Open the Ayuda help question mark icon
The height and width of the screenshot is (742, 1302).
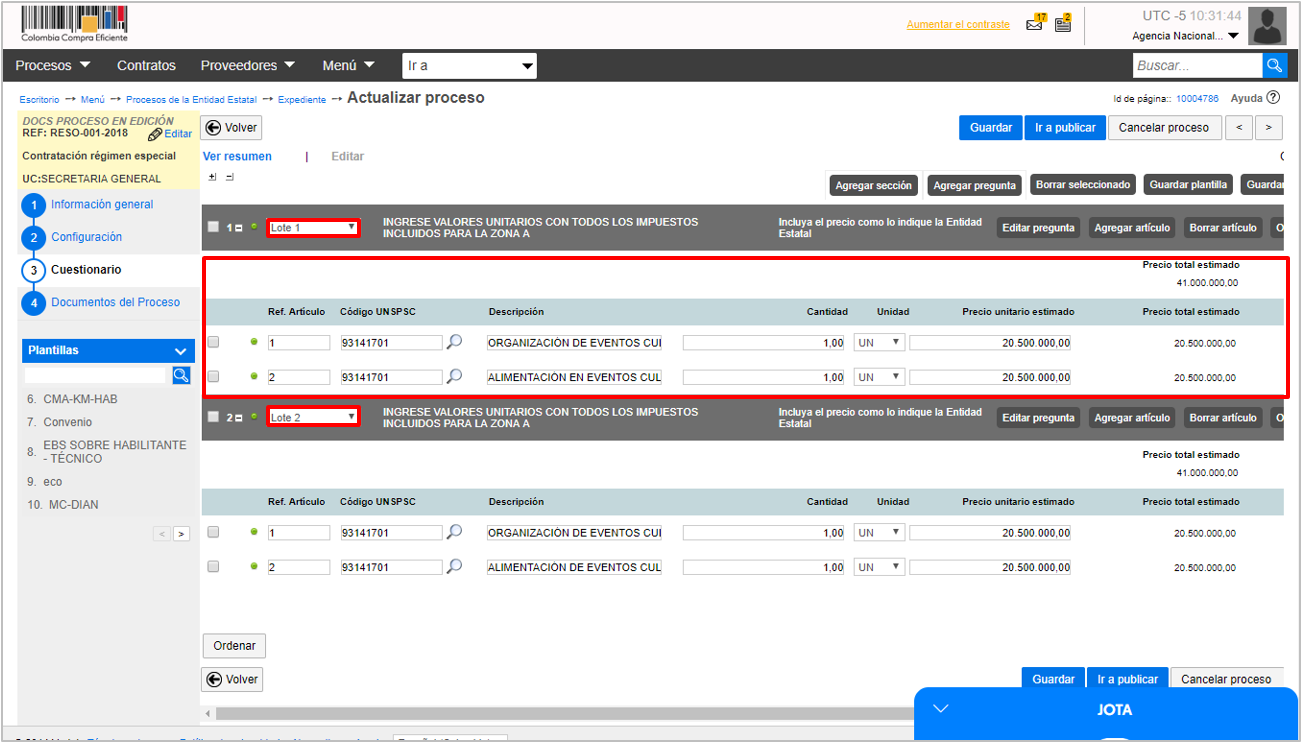1273,98
